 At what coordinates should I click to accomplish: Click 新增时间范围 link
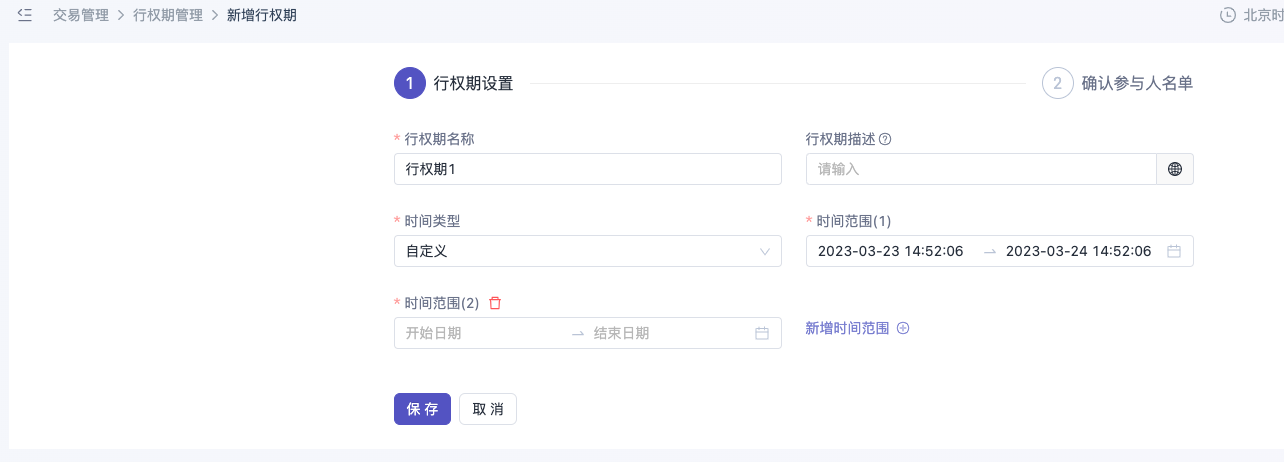847,328
